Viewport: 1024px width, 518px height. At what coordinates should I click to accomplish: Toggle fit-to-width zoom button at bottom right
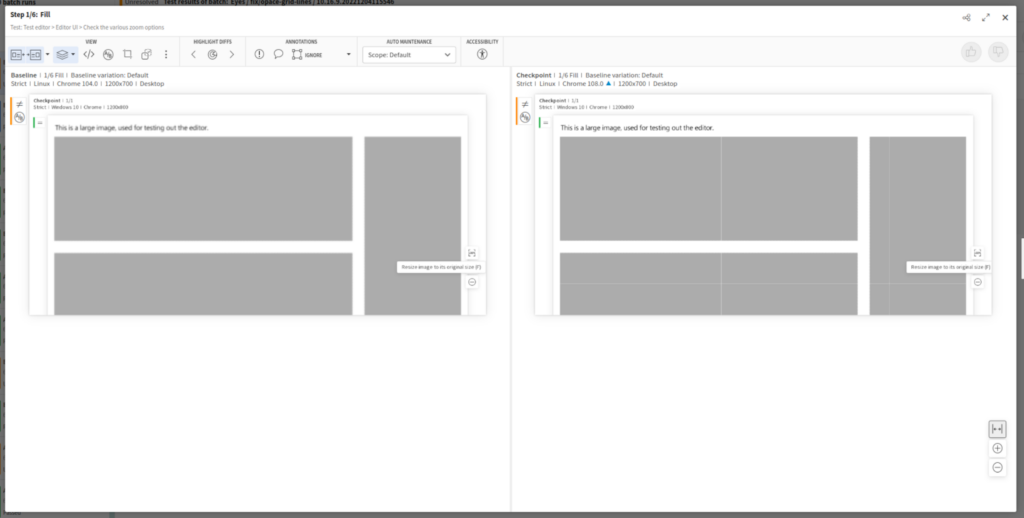[997, 429]
